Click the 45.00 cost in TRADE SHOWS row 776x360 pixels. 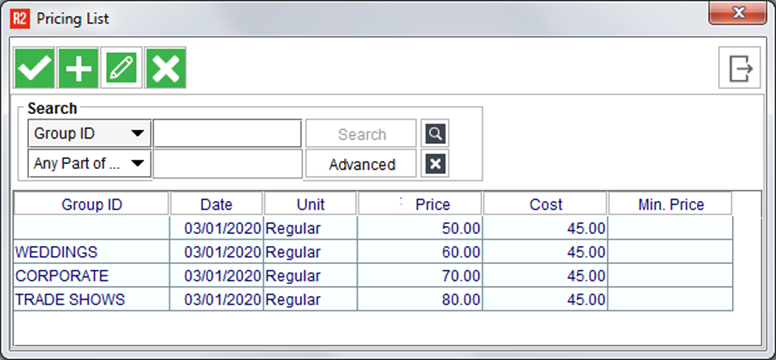[545, 299]
